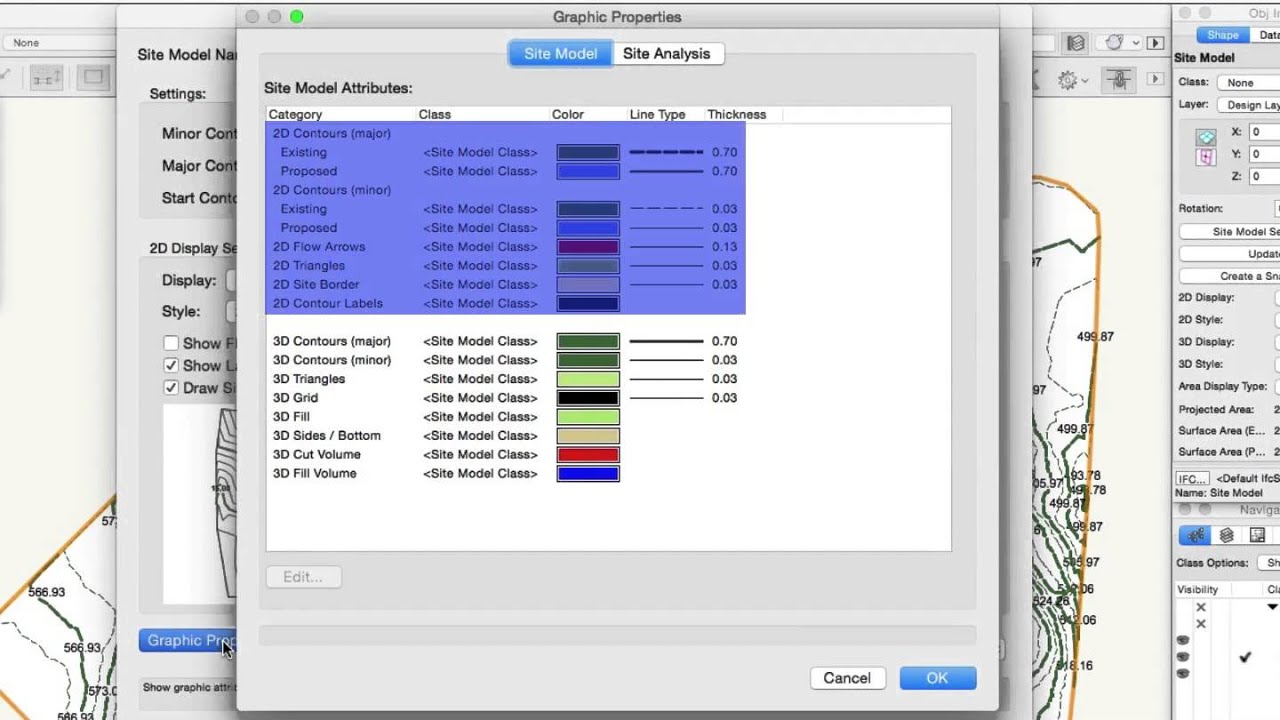Click the first X visibility mark in Navigation
The height and width of the screenshot is (720, 1280).
coord(1201,607)
